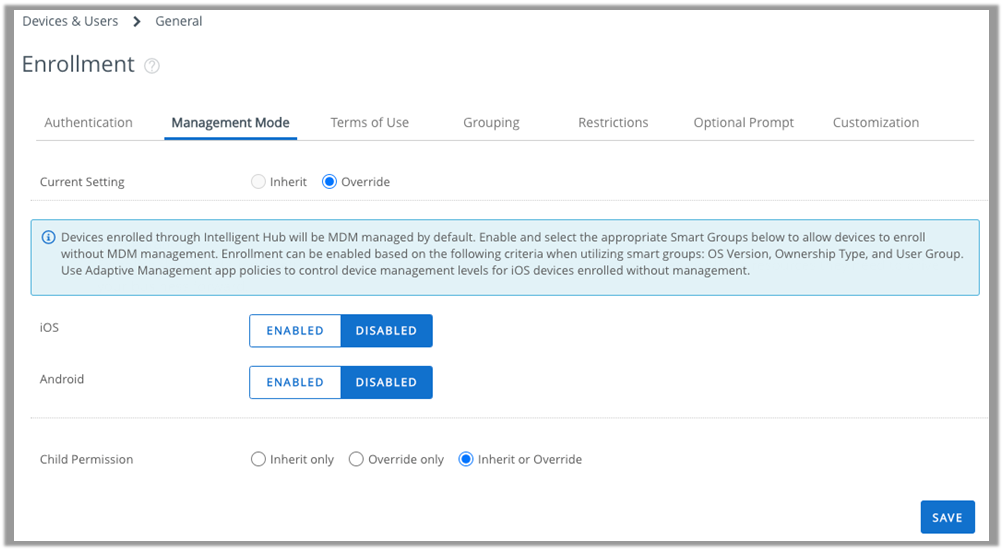Switch to the Optional Prompt tab
The width and height of the screenshot is (1003, 551).
tap(743, 123)
